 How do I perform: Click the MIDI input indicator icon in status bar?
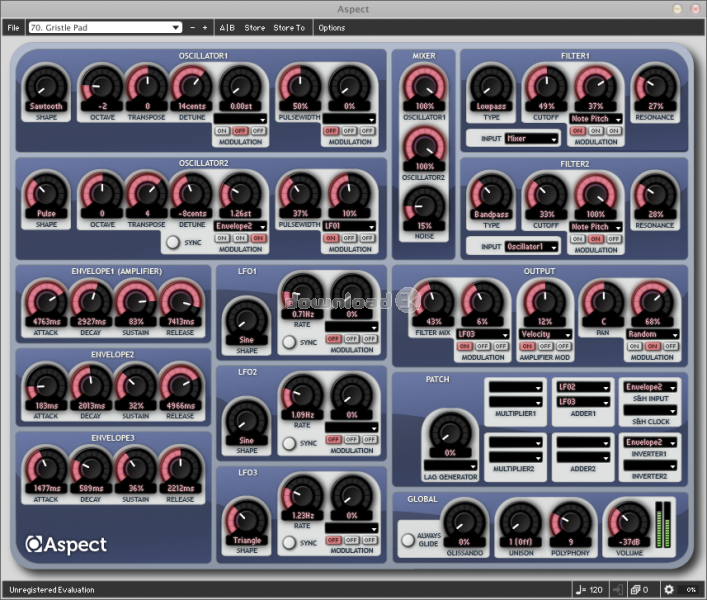(x=618, y=590)
